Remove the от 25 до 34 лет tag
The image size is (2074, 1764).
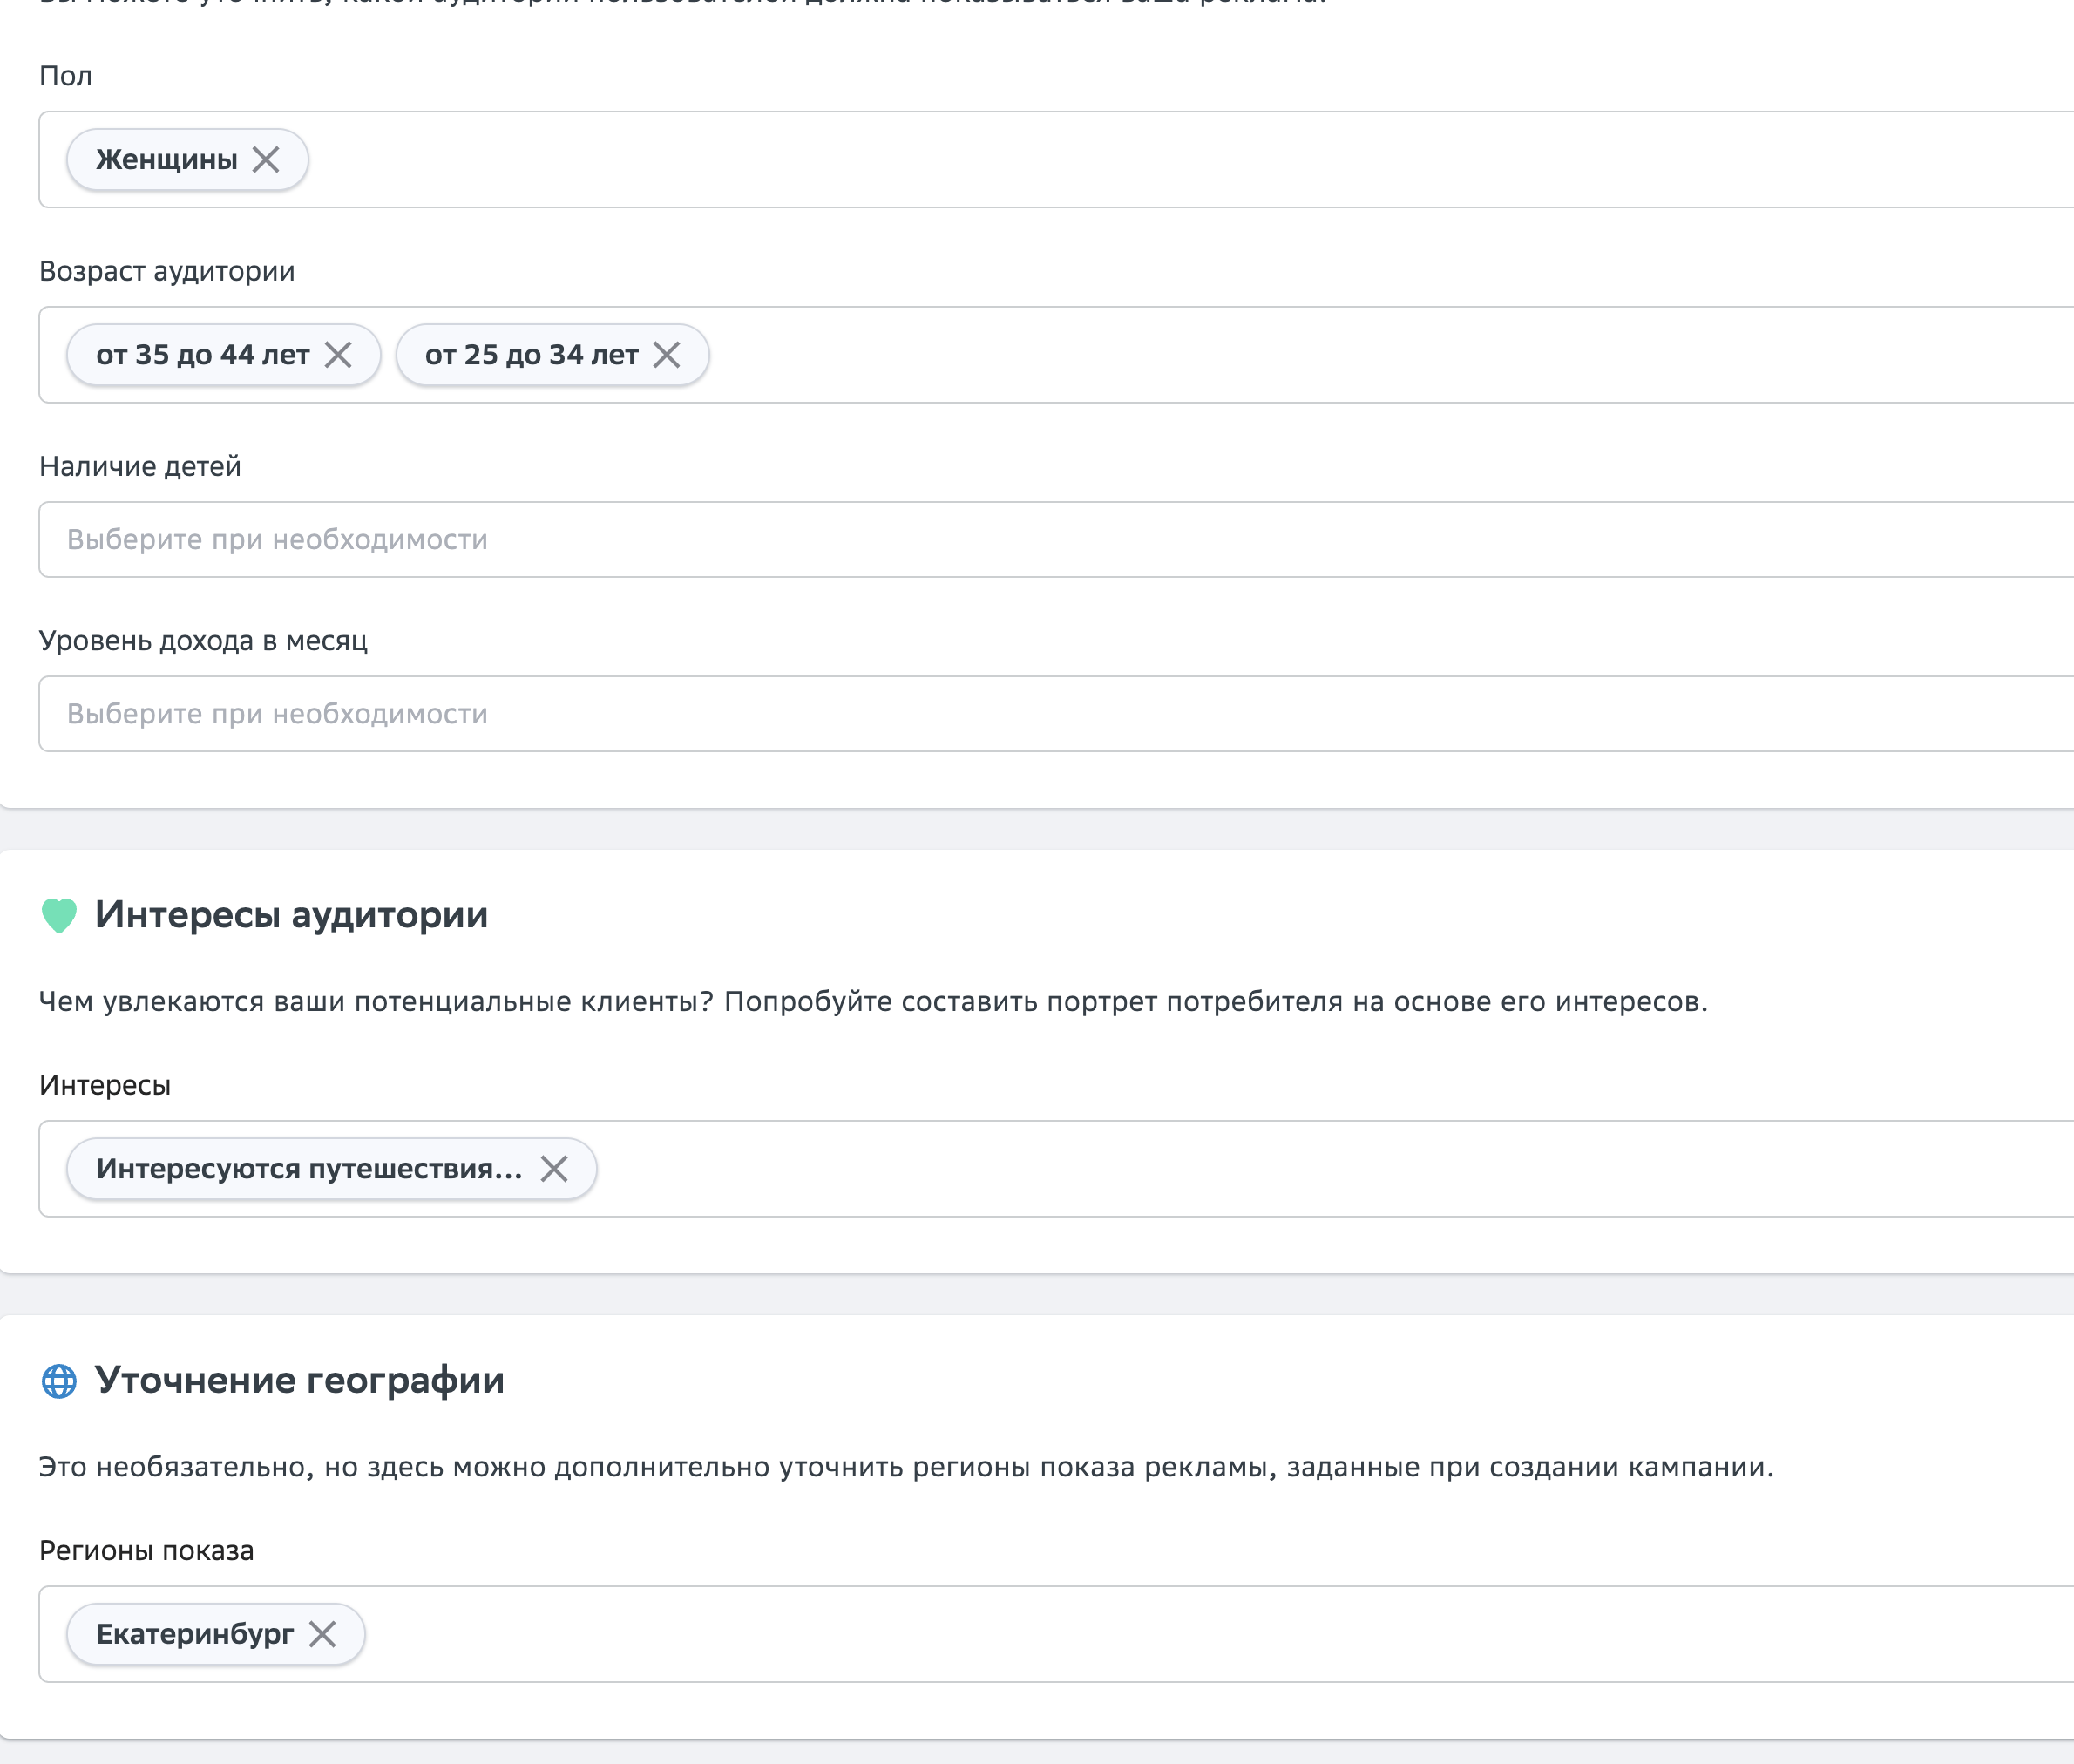click(667, 355)
